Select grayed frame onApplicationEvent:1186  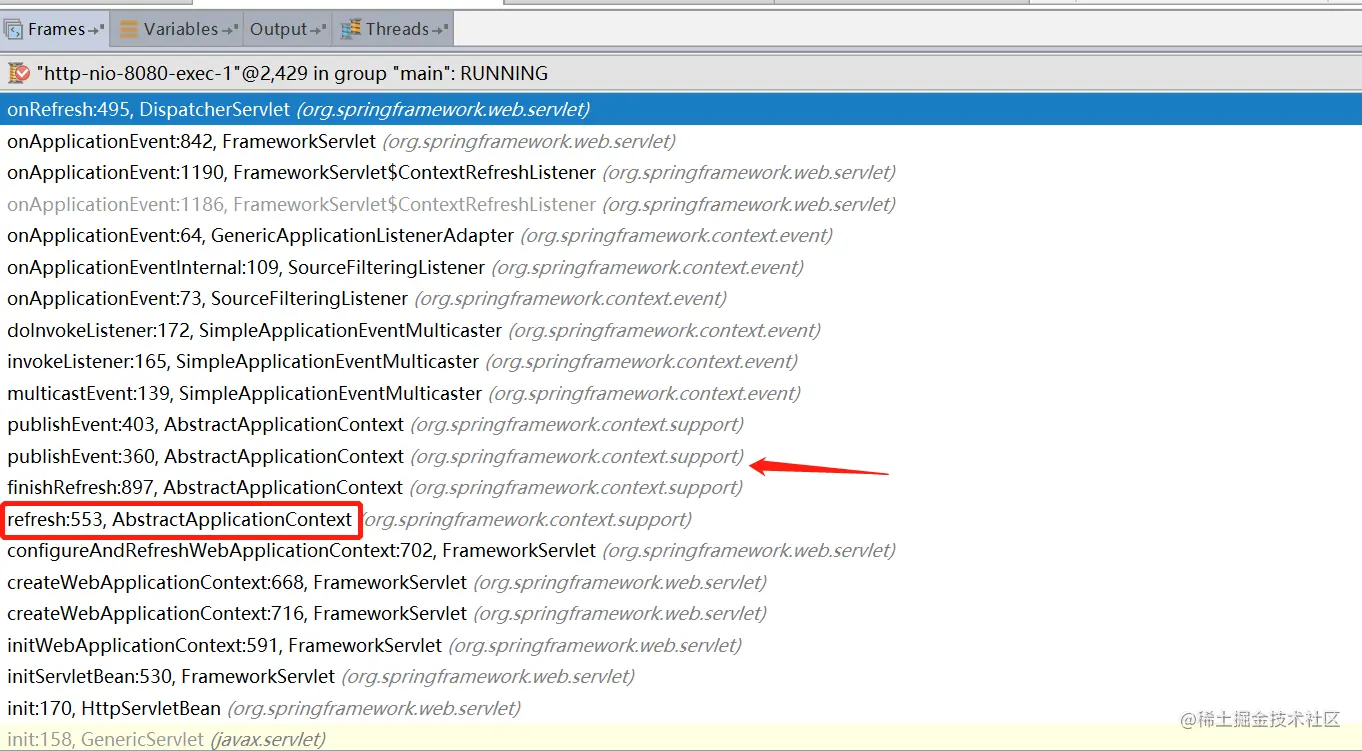[681, 204]
